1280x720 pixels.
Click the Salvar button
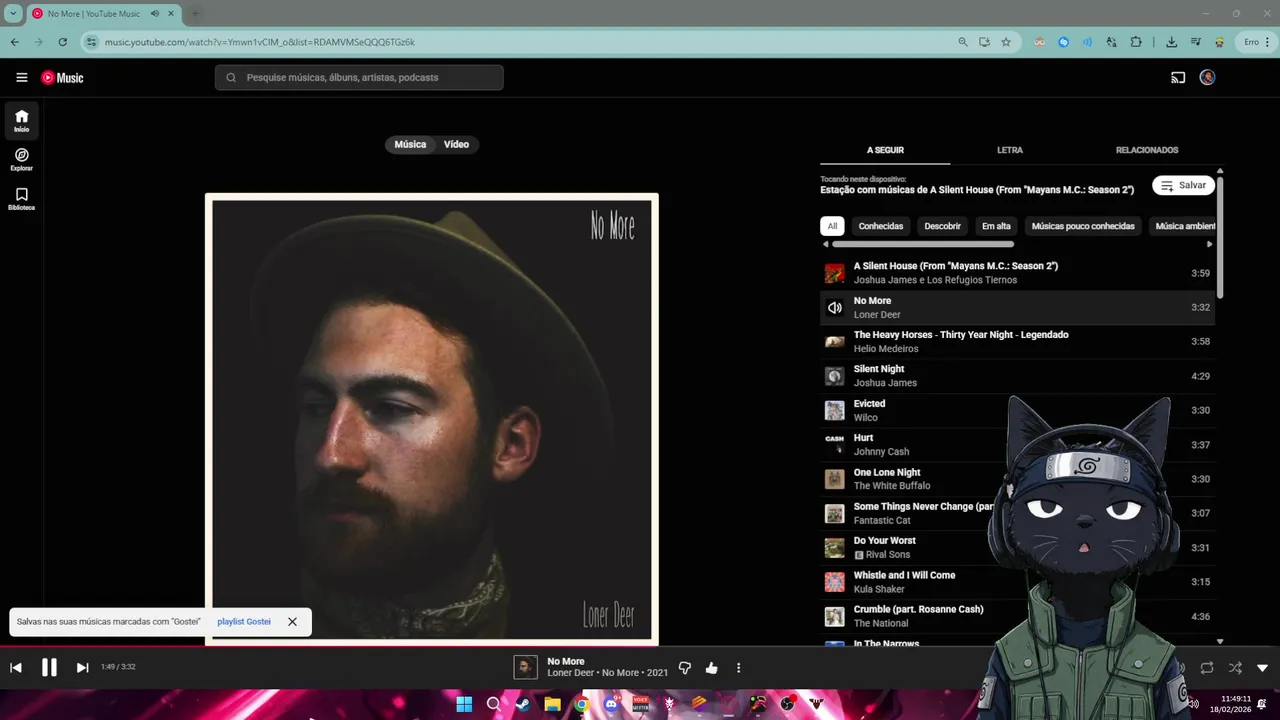(1183, 185)
